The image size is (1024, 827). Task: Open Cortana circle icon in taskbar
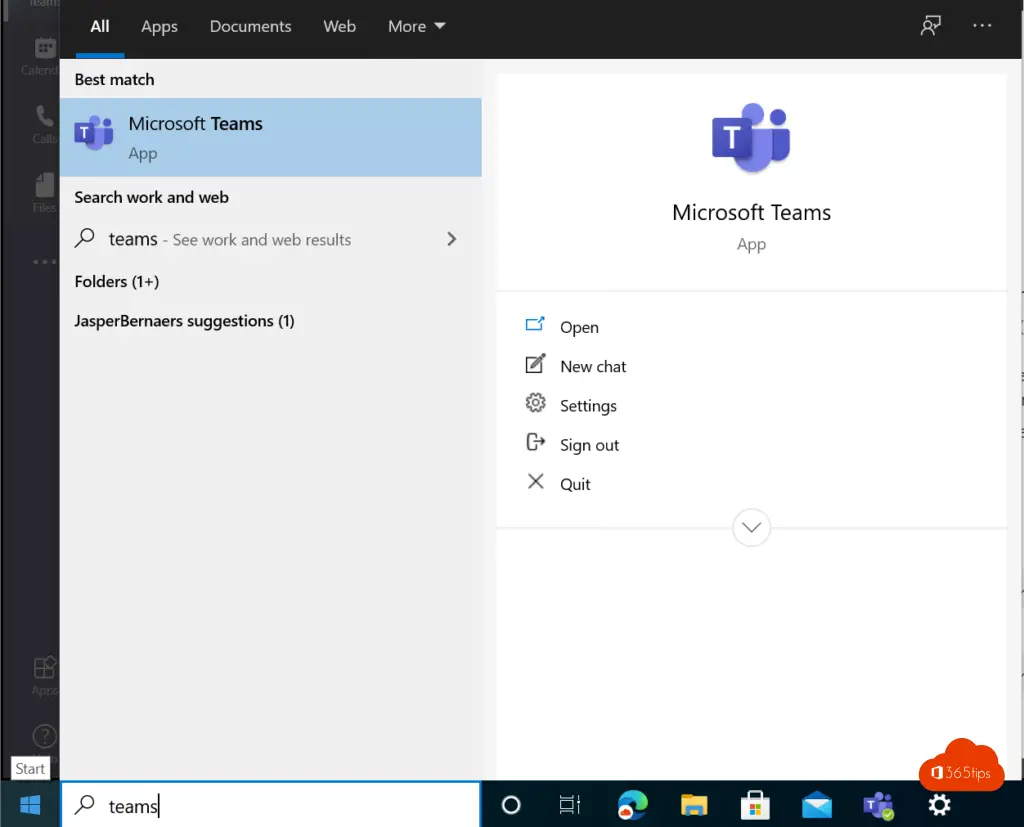[x=511, y=805]
